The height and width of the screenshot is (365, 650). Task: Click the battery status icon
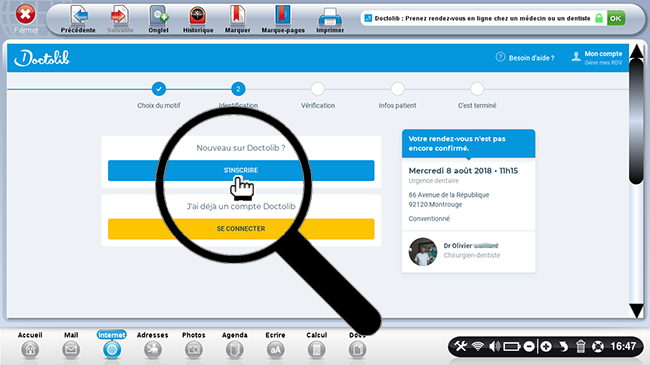click(512, 346)
